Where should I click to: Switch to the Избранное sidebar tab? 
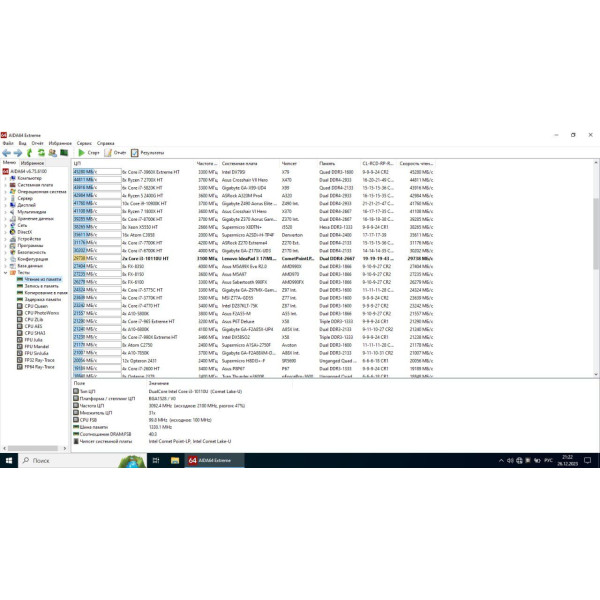pos(32,163)
